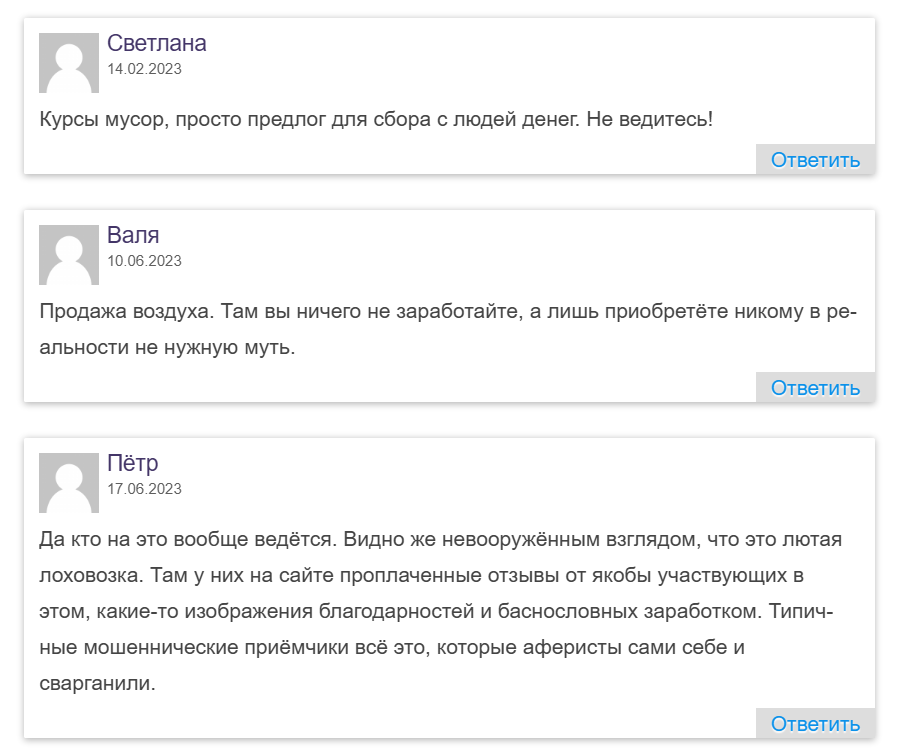Click the word "сварганили" ending Пётр's comment
The image size is (905, 754).
click(98, 684)
